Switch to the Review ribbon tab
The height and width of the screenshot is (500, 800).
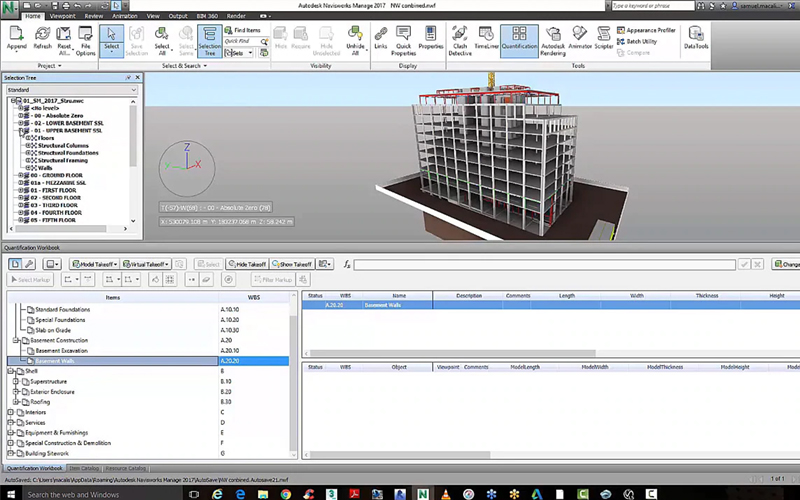click(x=93, y=16)
